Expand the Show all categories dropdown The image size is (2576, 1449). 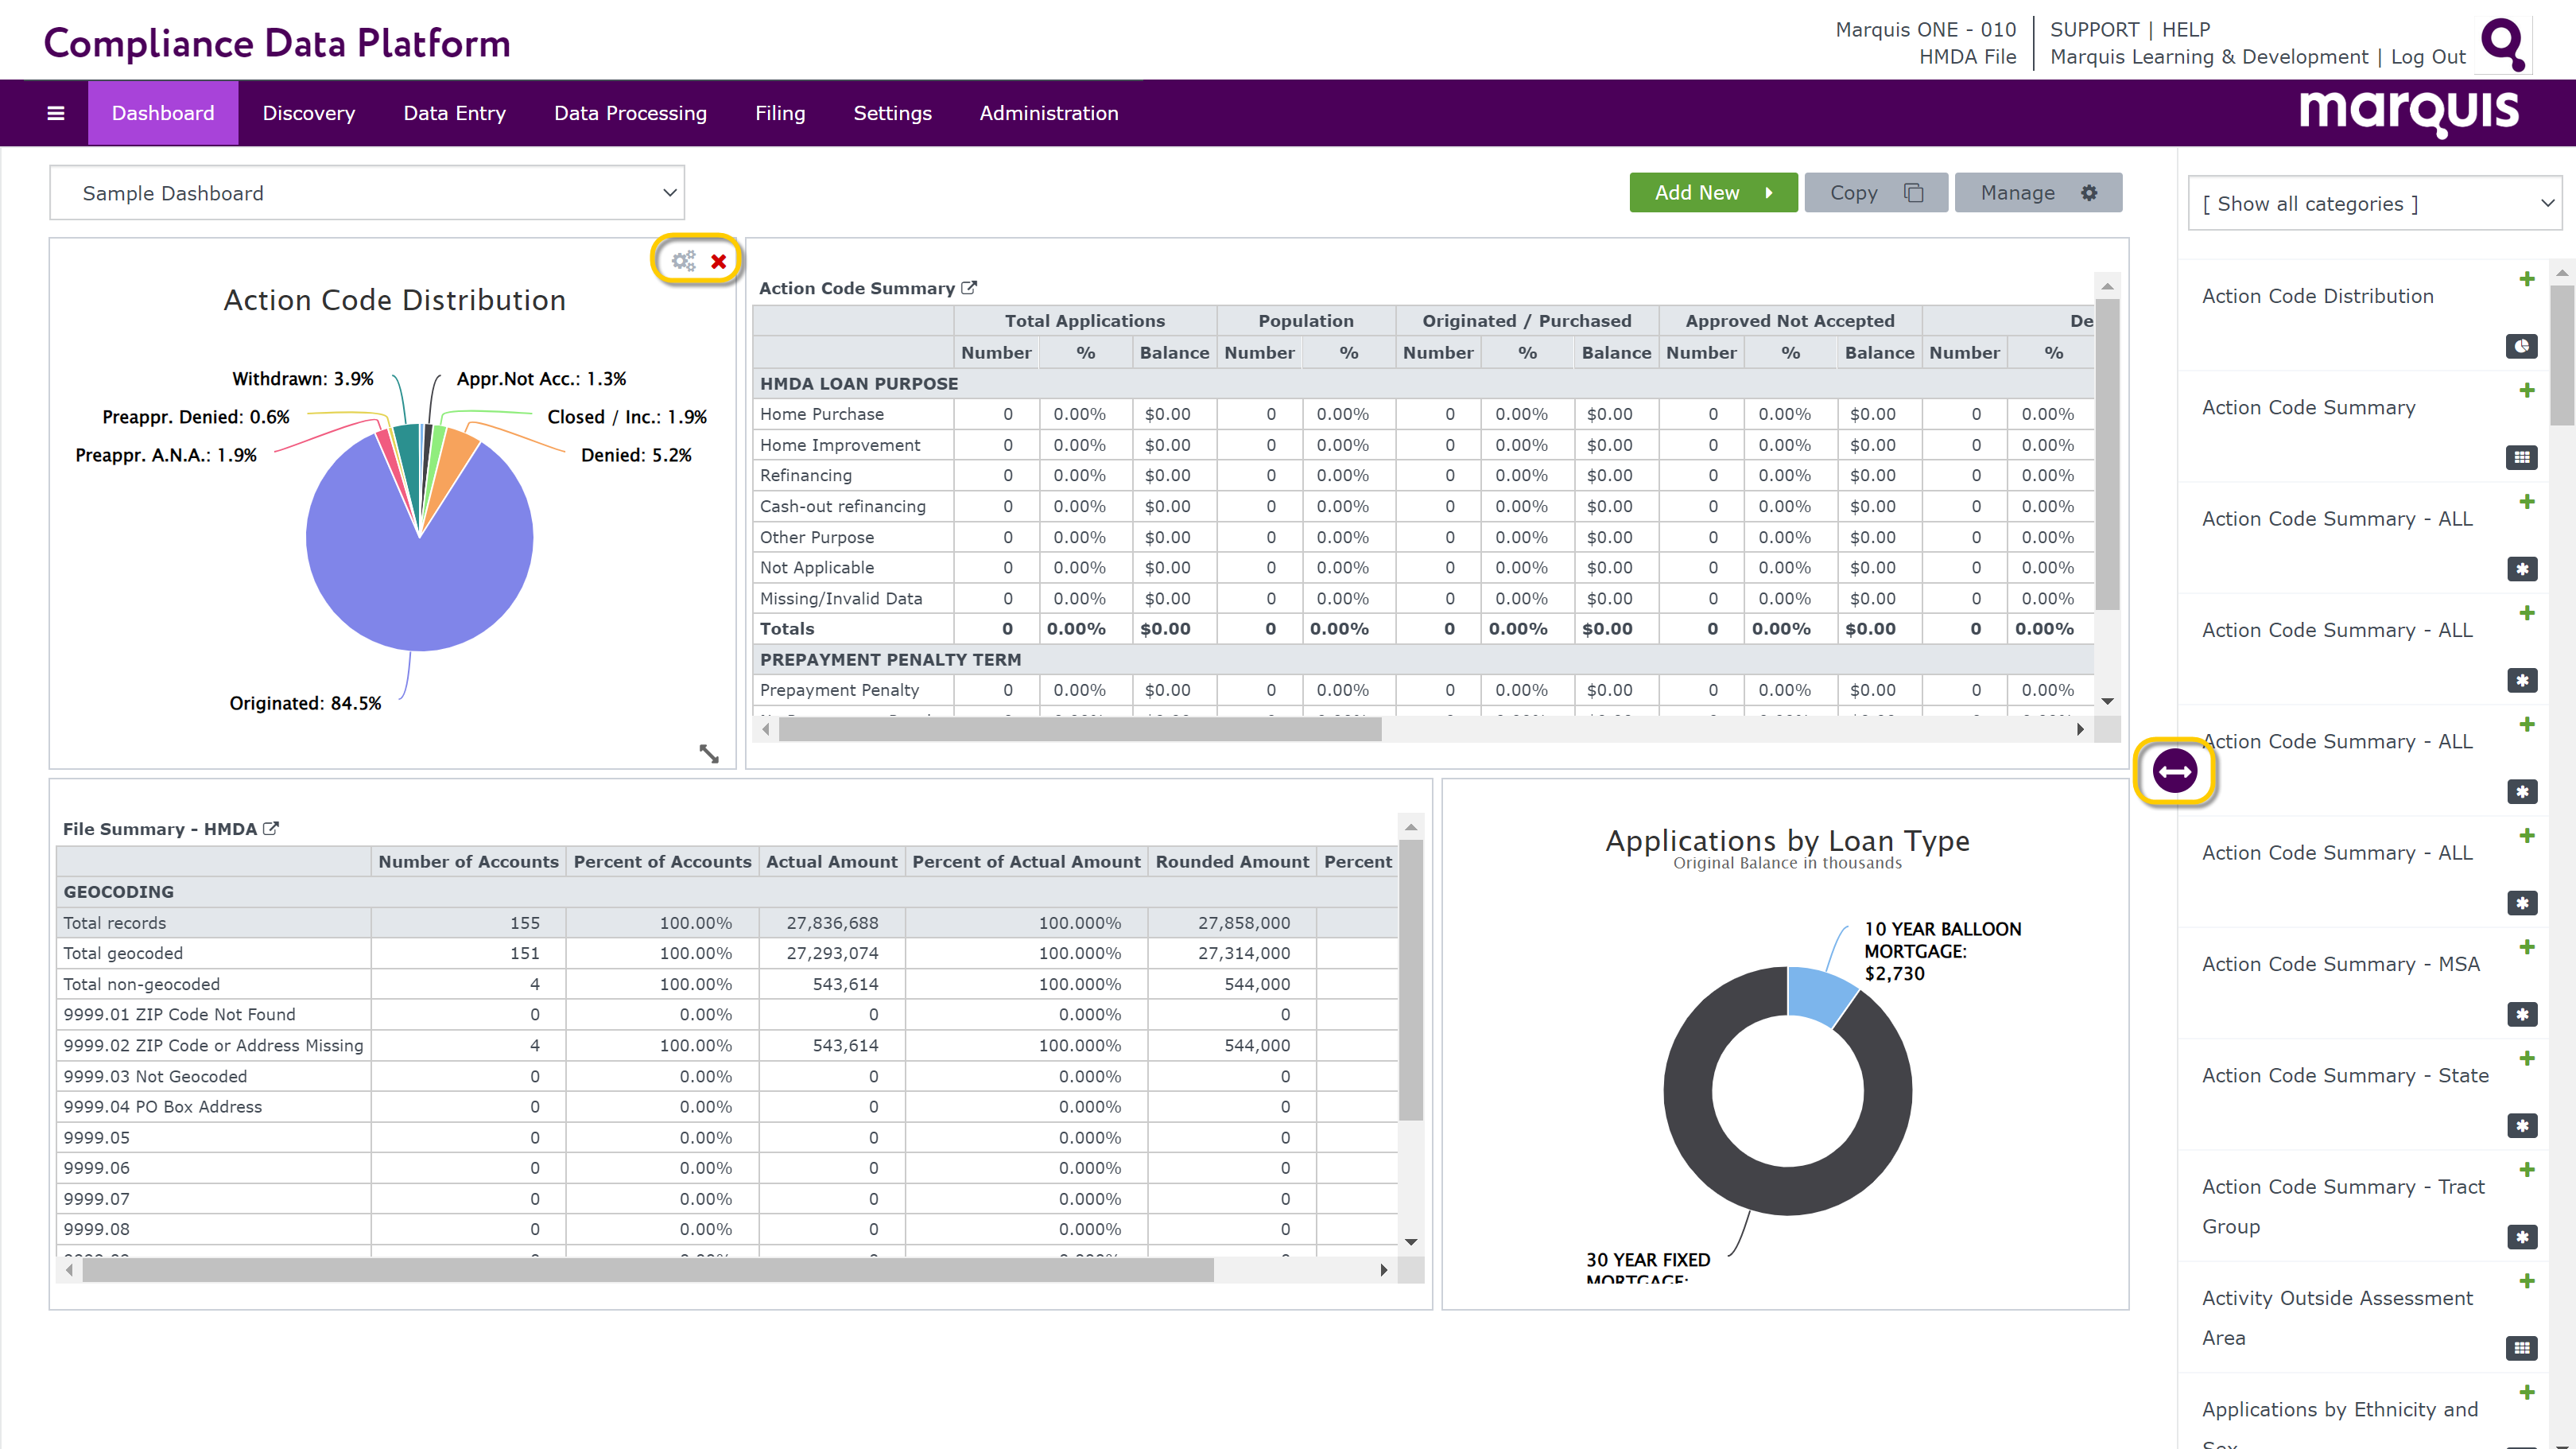(2374, 204)
